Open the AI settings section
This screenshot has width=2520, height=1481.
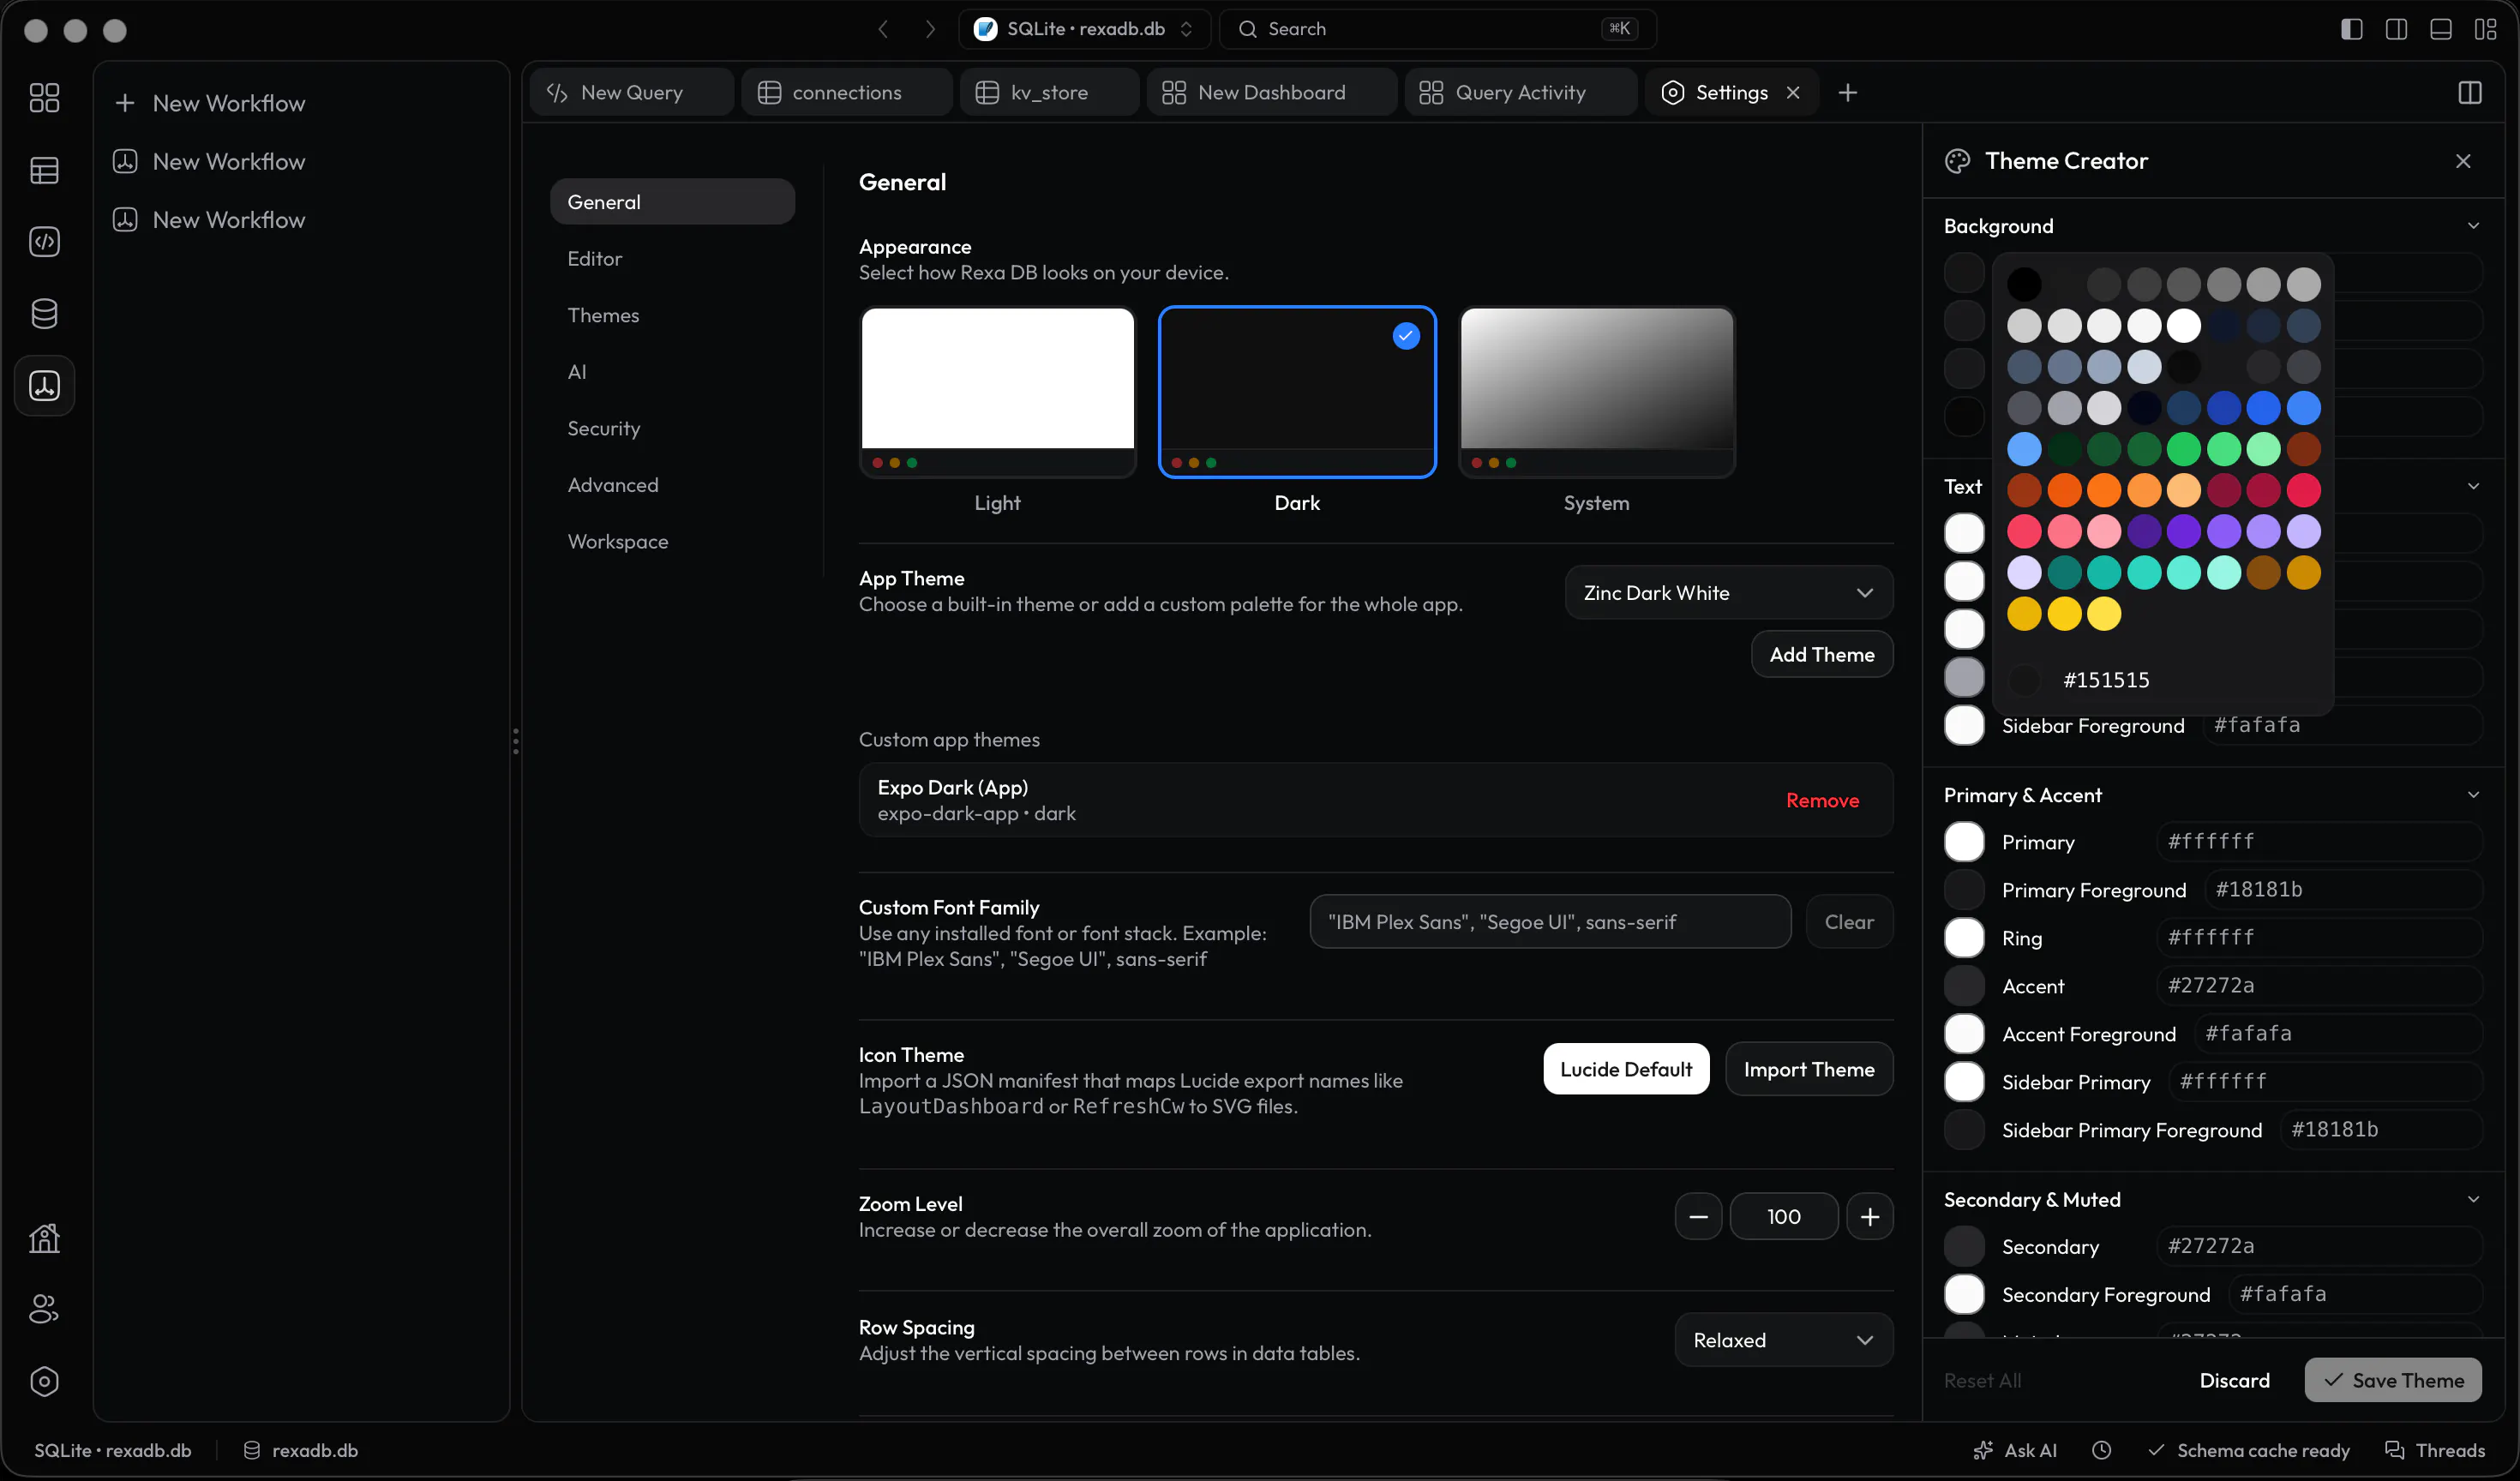[x=672, y=371]
